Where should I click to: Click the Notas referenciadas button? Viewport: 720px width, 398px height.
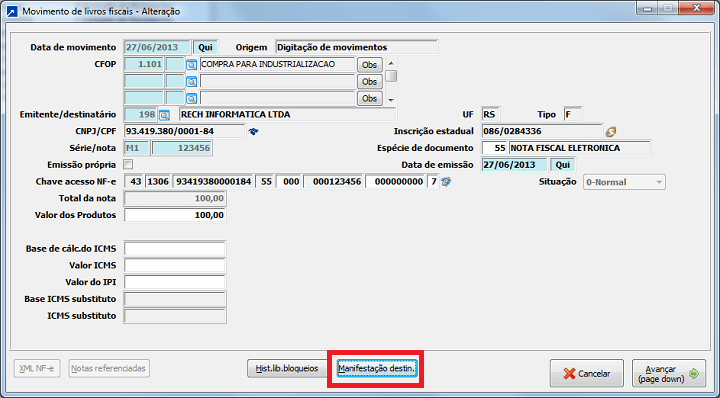point(109,368)
